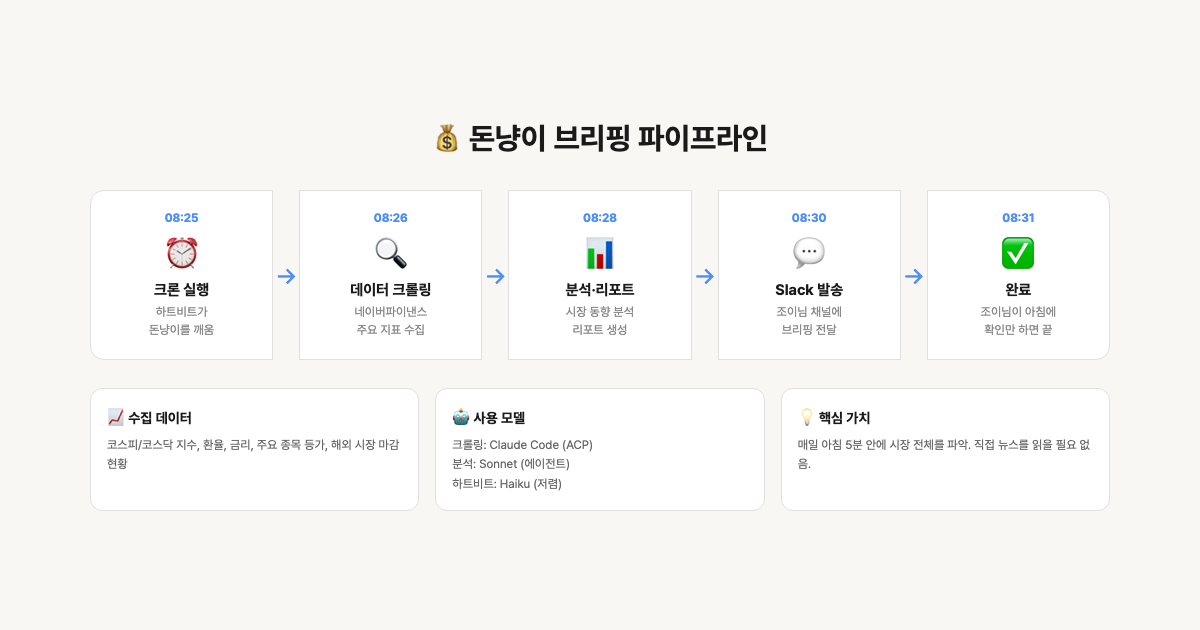
Task: Select the 크론 실행 step title
Action: (181, 290)
